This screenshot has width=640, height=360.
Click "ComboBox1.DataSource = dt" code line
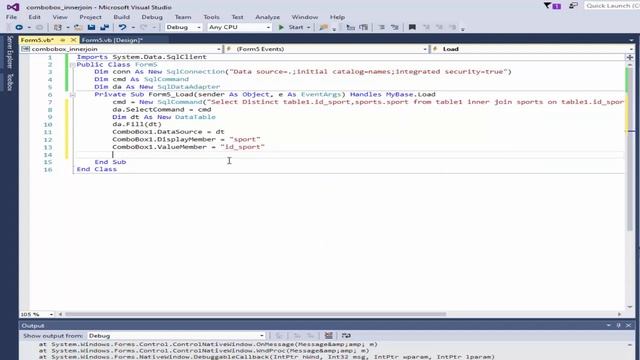coord(169,132)
